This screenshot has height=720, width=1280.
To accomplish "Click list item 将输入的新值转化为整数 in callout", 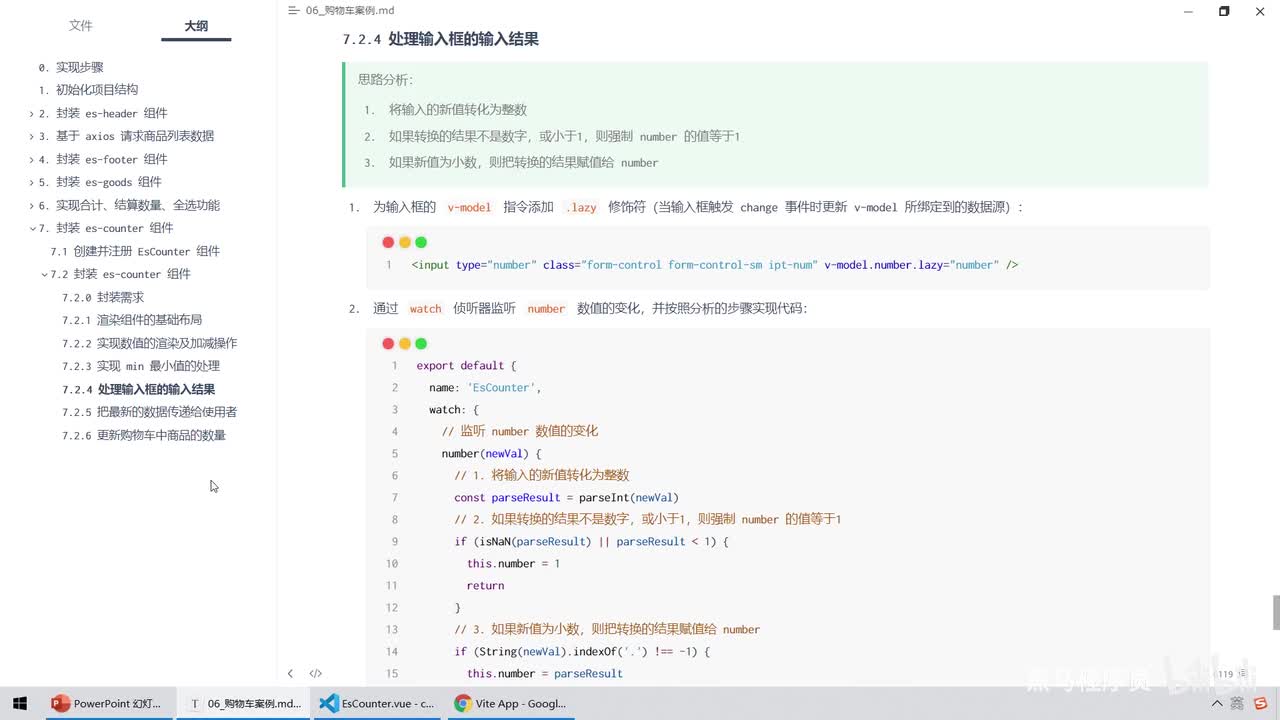I will point(458,110).
